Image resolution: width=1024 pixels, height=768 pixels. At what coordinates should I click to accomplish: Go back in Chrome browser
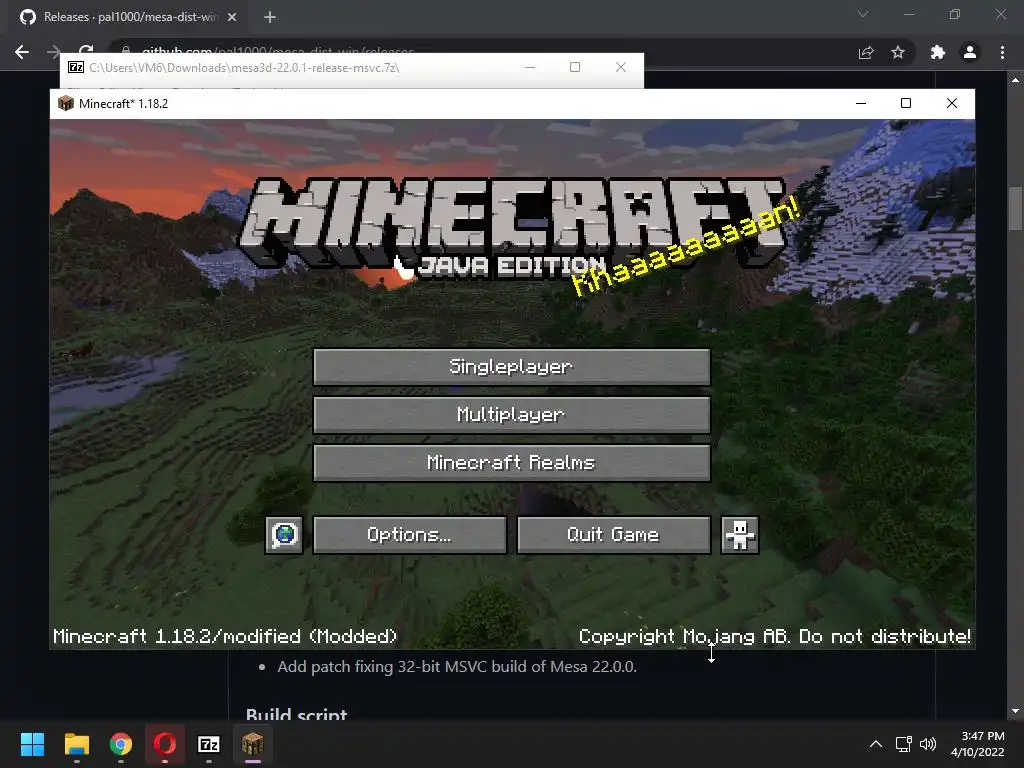(22, 52)
